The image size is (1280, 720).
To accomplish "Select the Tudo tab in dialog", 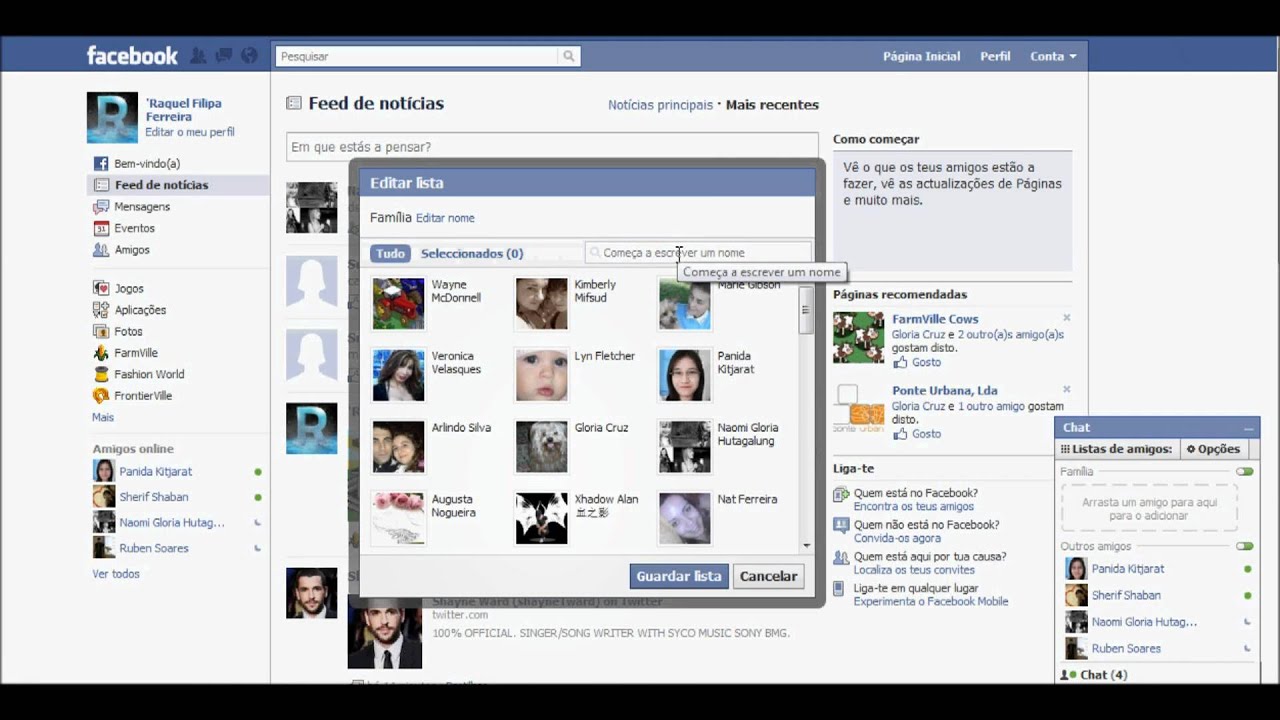I will coord(390,254).
